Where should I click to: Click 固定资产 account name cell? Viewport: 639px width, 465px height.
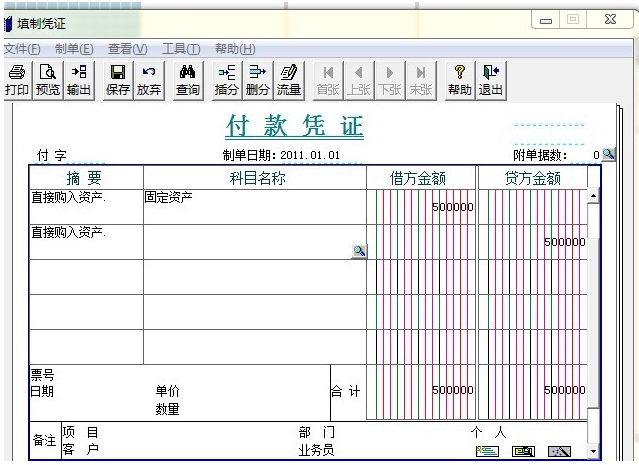pyautogui.click(x=255, y=207)
